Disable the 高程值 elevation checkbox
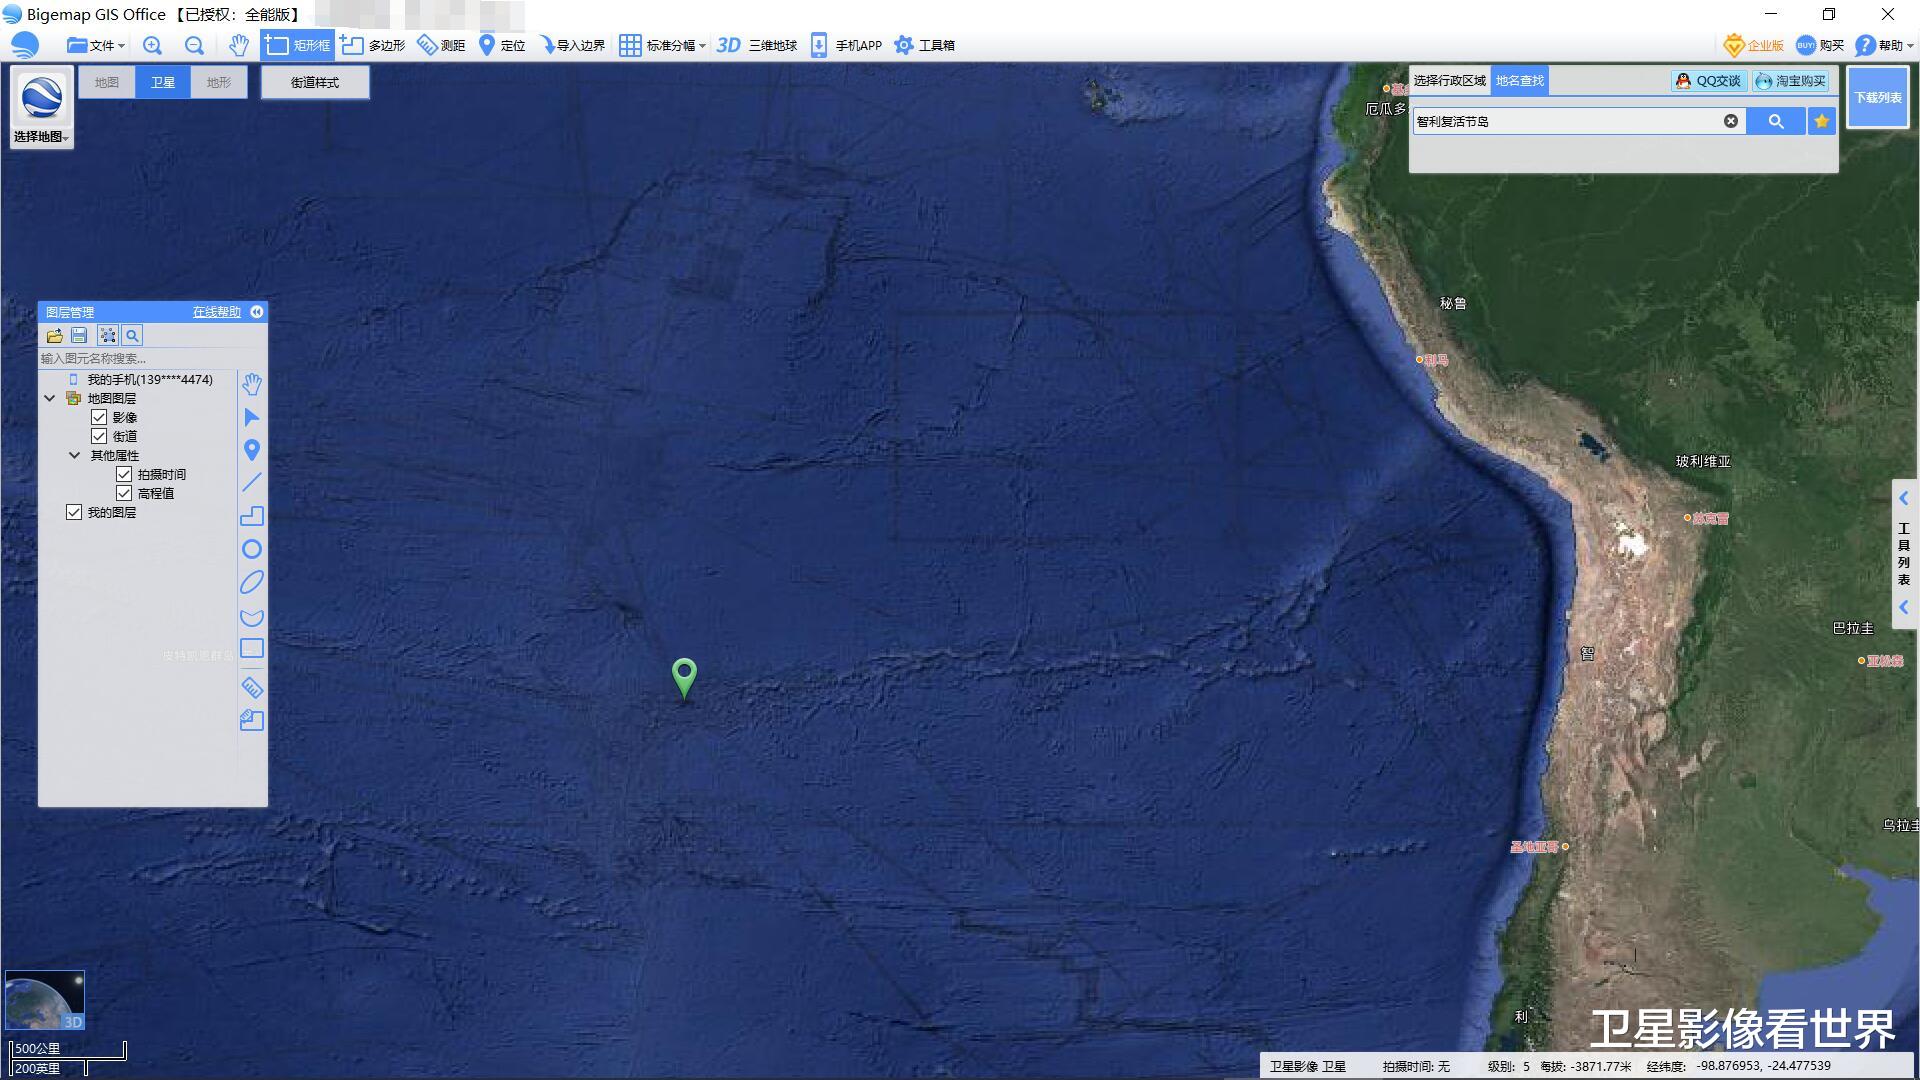 [x=124, y=493]
